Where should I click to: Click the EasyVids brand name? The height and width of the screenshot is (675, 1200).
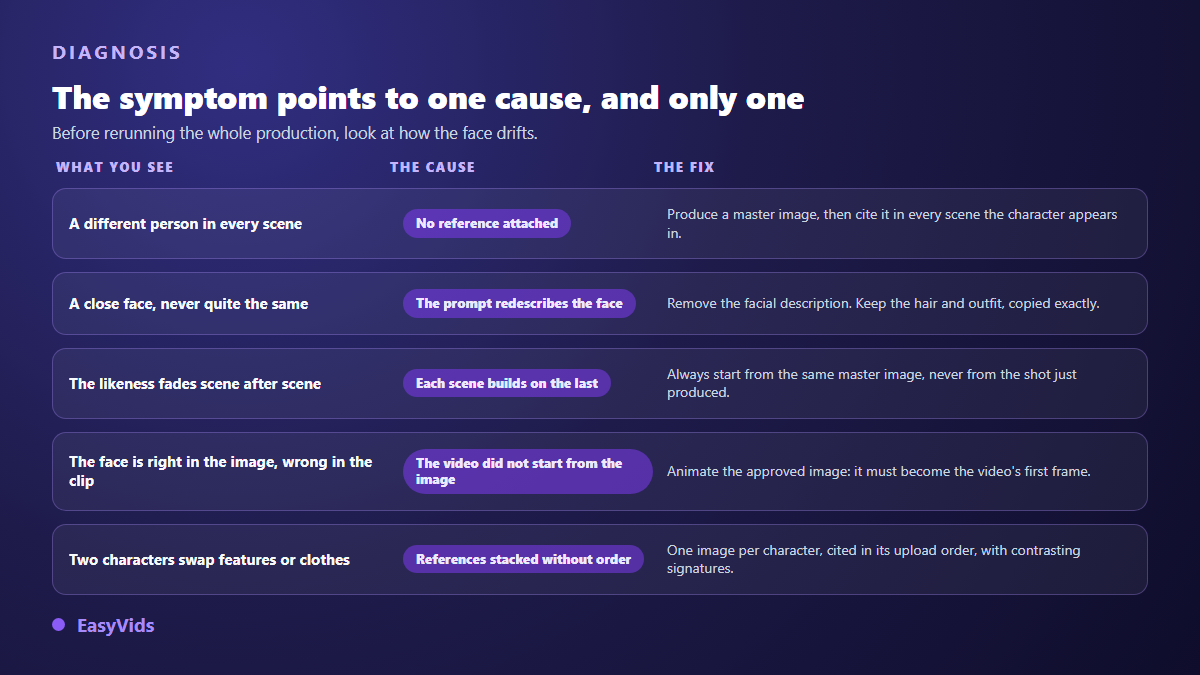click(116, 626)
